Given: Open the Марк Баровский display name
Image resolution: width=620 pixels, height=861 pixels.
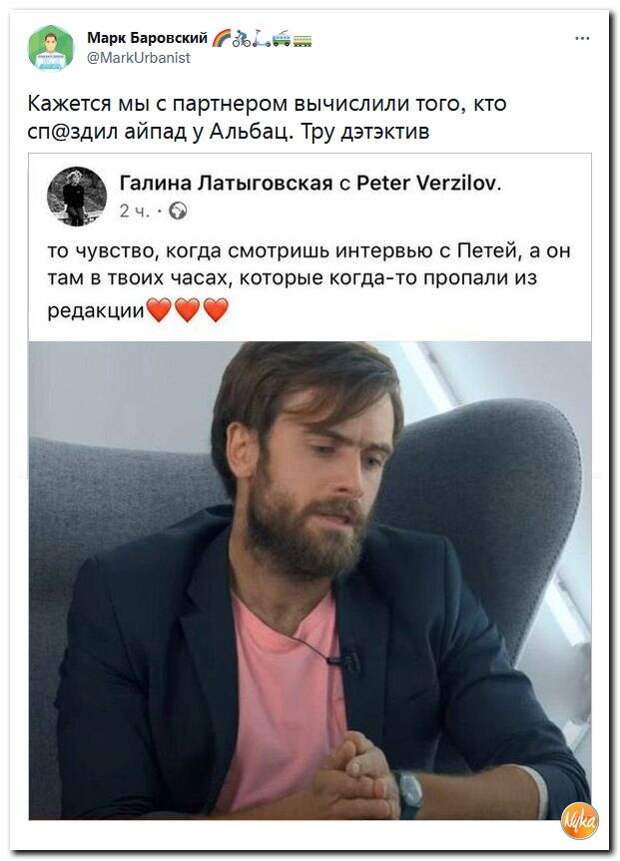Looking at the screenshot, I should pyautogui.click(x=147, y=37).
